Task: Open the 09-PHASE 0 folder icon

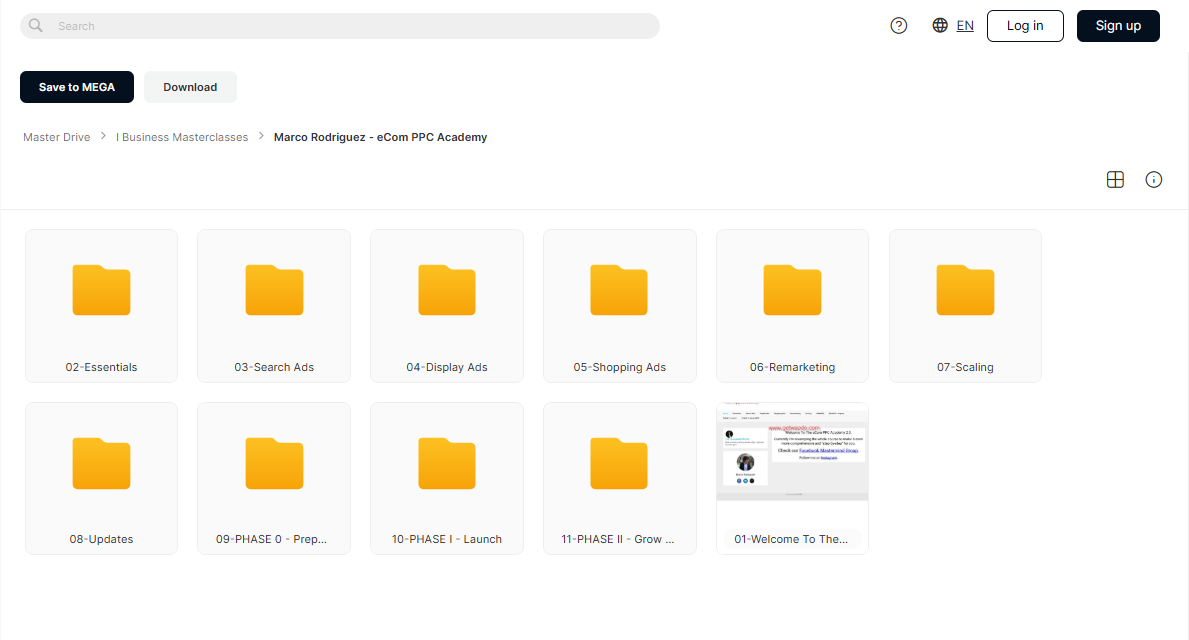Action: pos(275,463)
